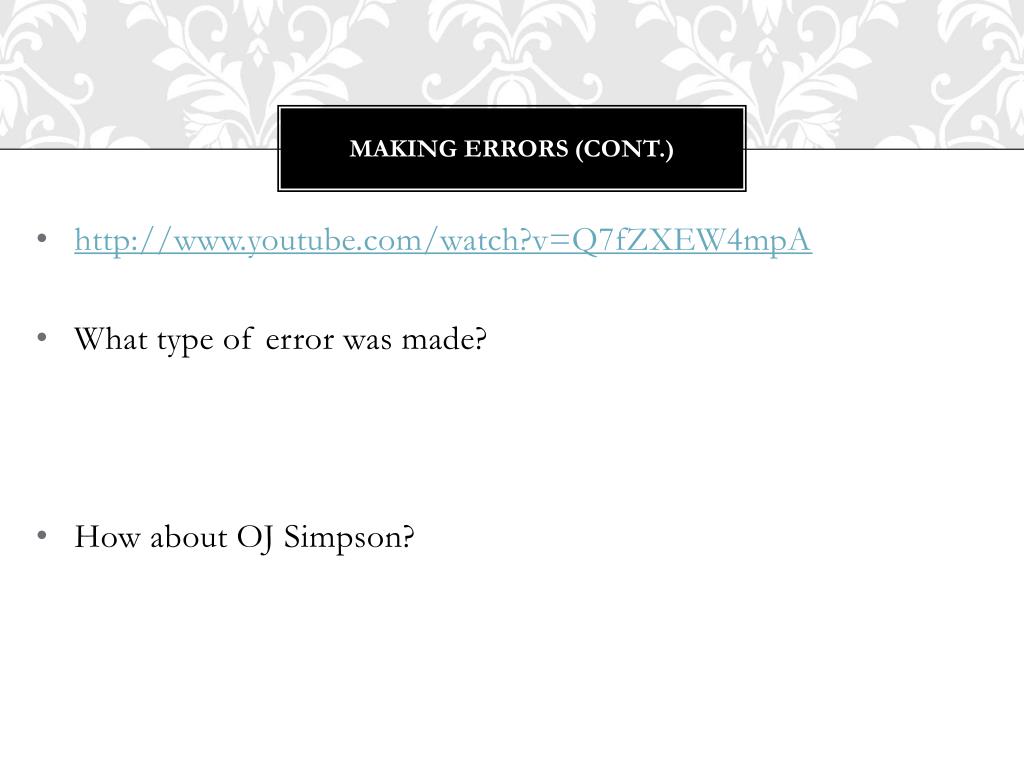Select the 'Making Errors (Cont.)' title box
1024x768 pixels.
[511, 148]
